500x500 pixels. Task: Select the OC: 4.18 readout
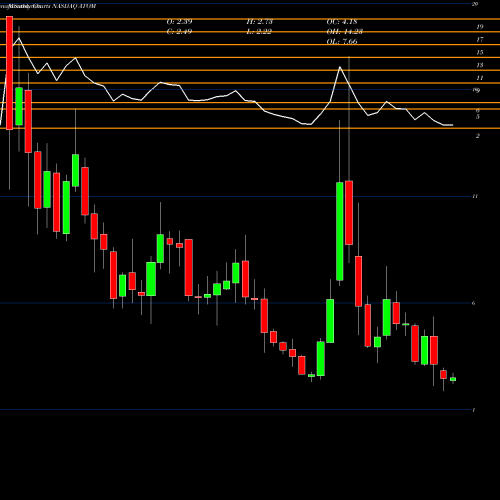(342, 22)
